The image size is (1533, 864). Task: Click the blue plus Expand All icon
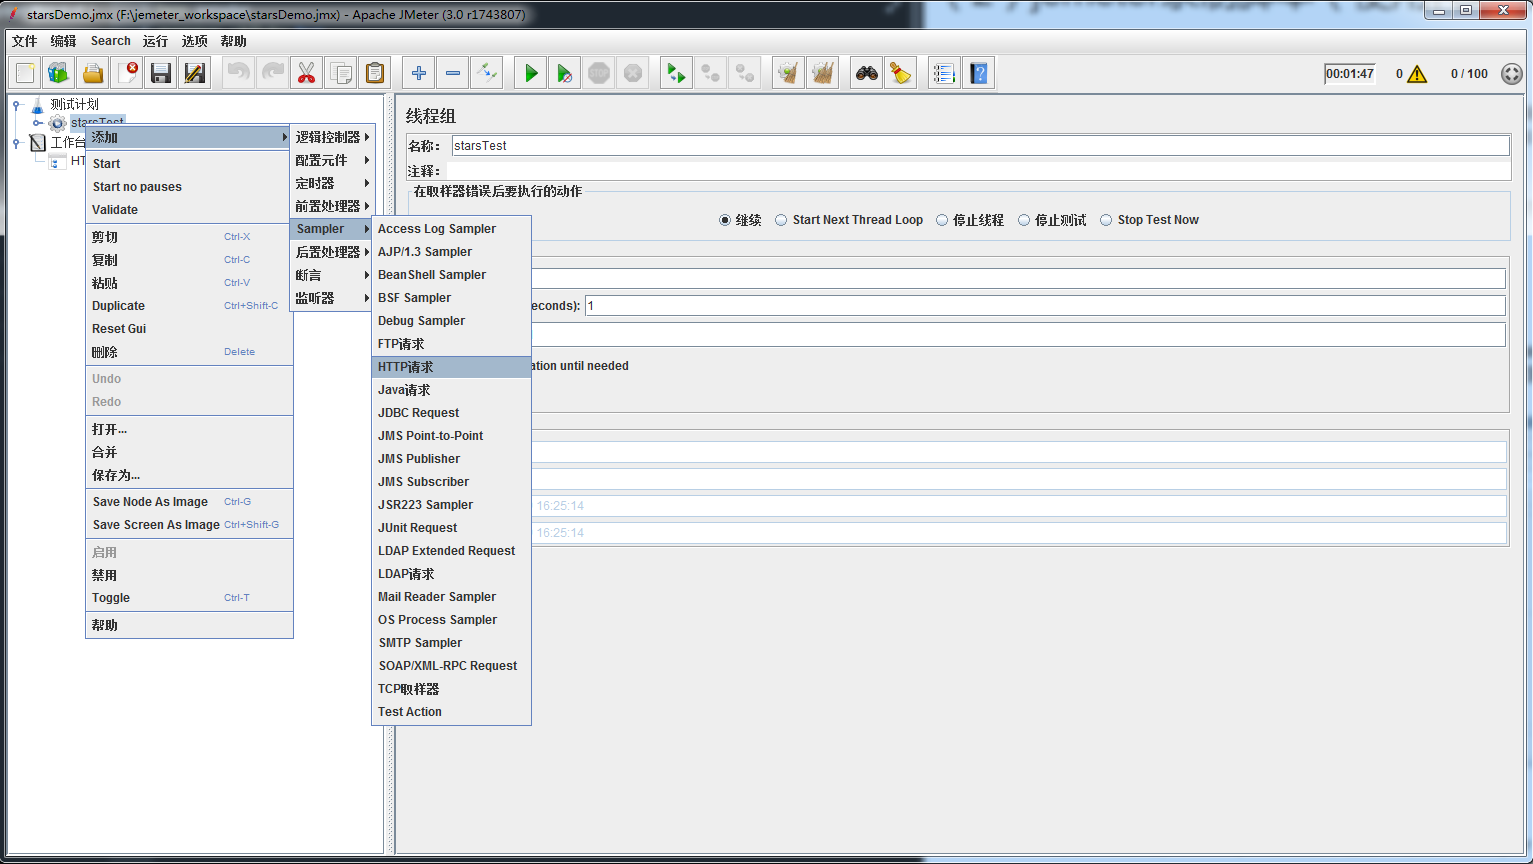419,73
